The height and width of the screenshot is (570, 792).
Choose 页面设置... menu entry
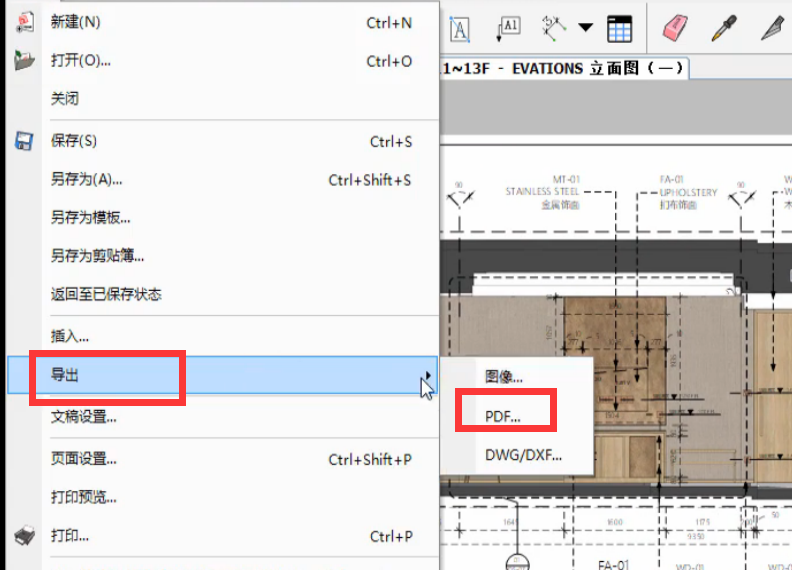84,459
